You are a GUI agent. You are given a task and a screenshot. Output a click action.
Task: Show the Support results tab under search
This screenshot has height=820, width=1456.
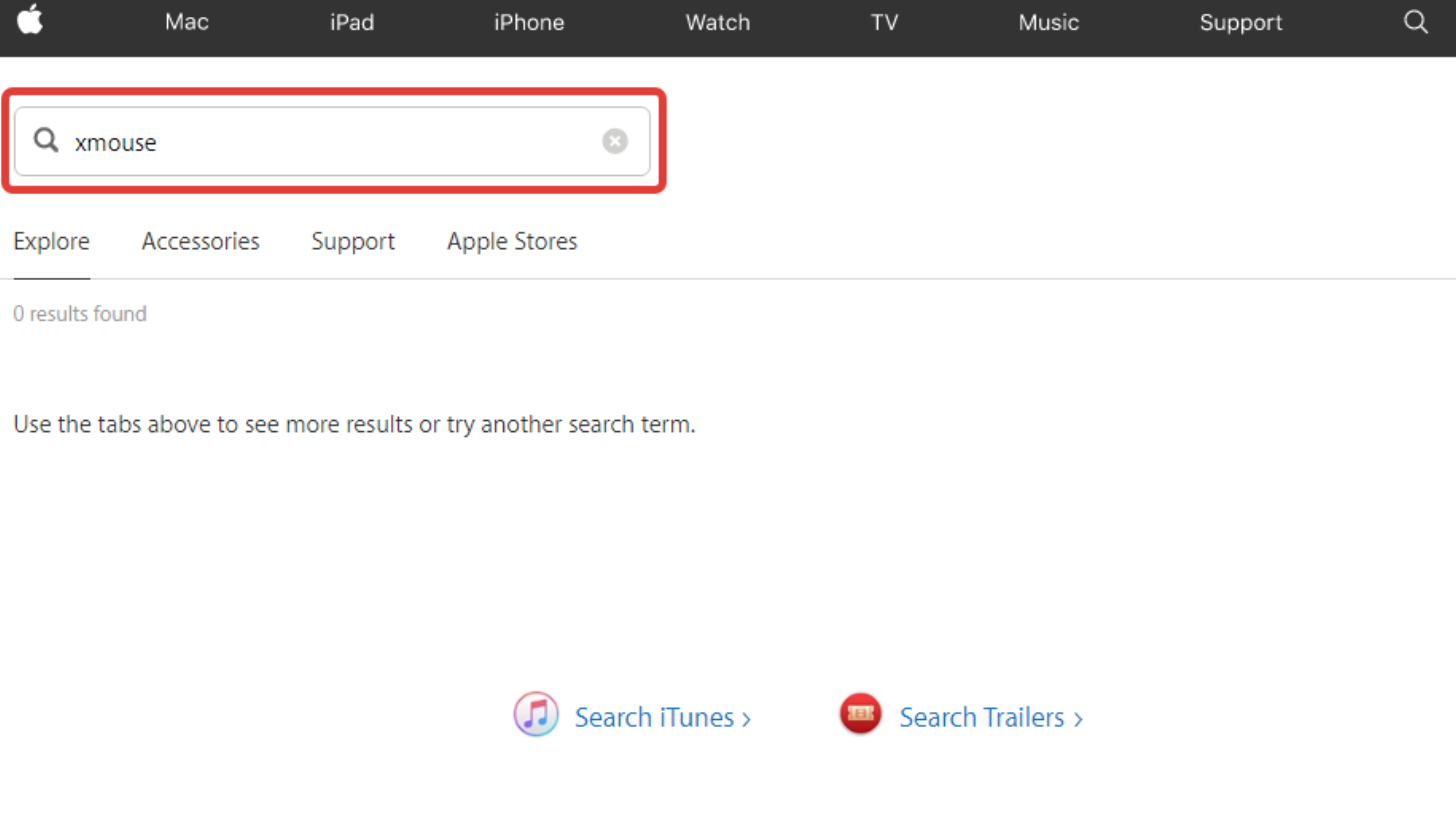click(x=353, y=241)
